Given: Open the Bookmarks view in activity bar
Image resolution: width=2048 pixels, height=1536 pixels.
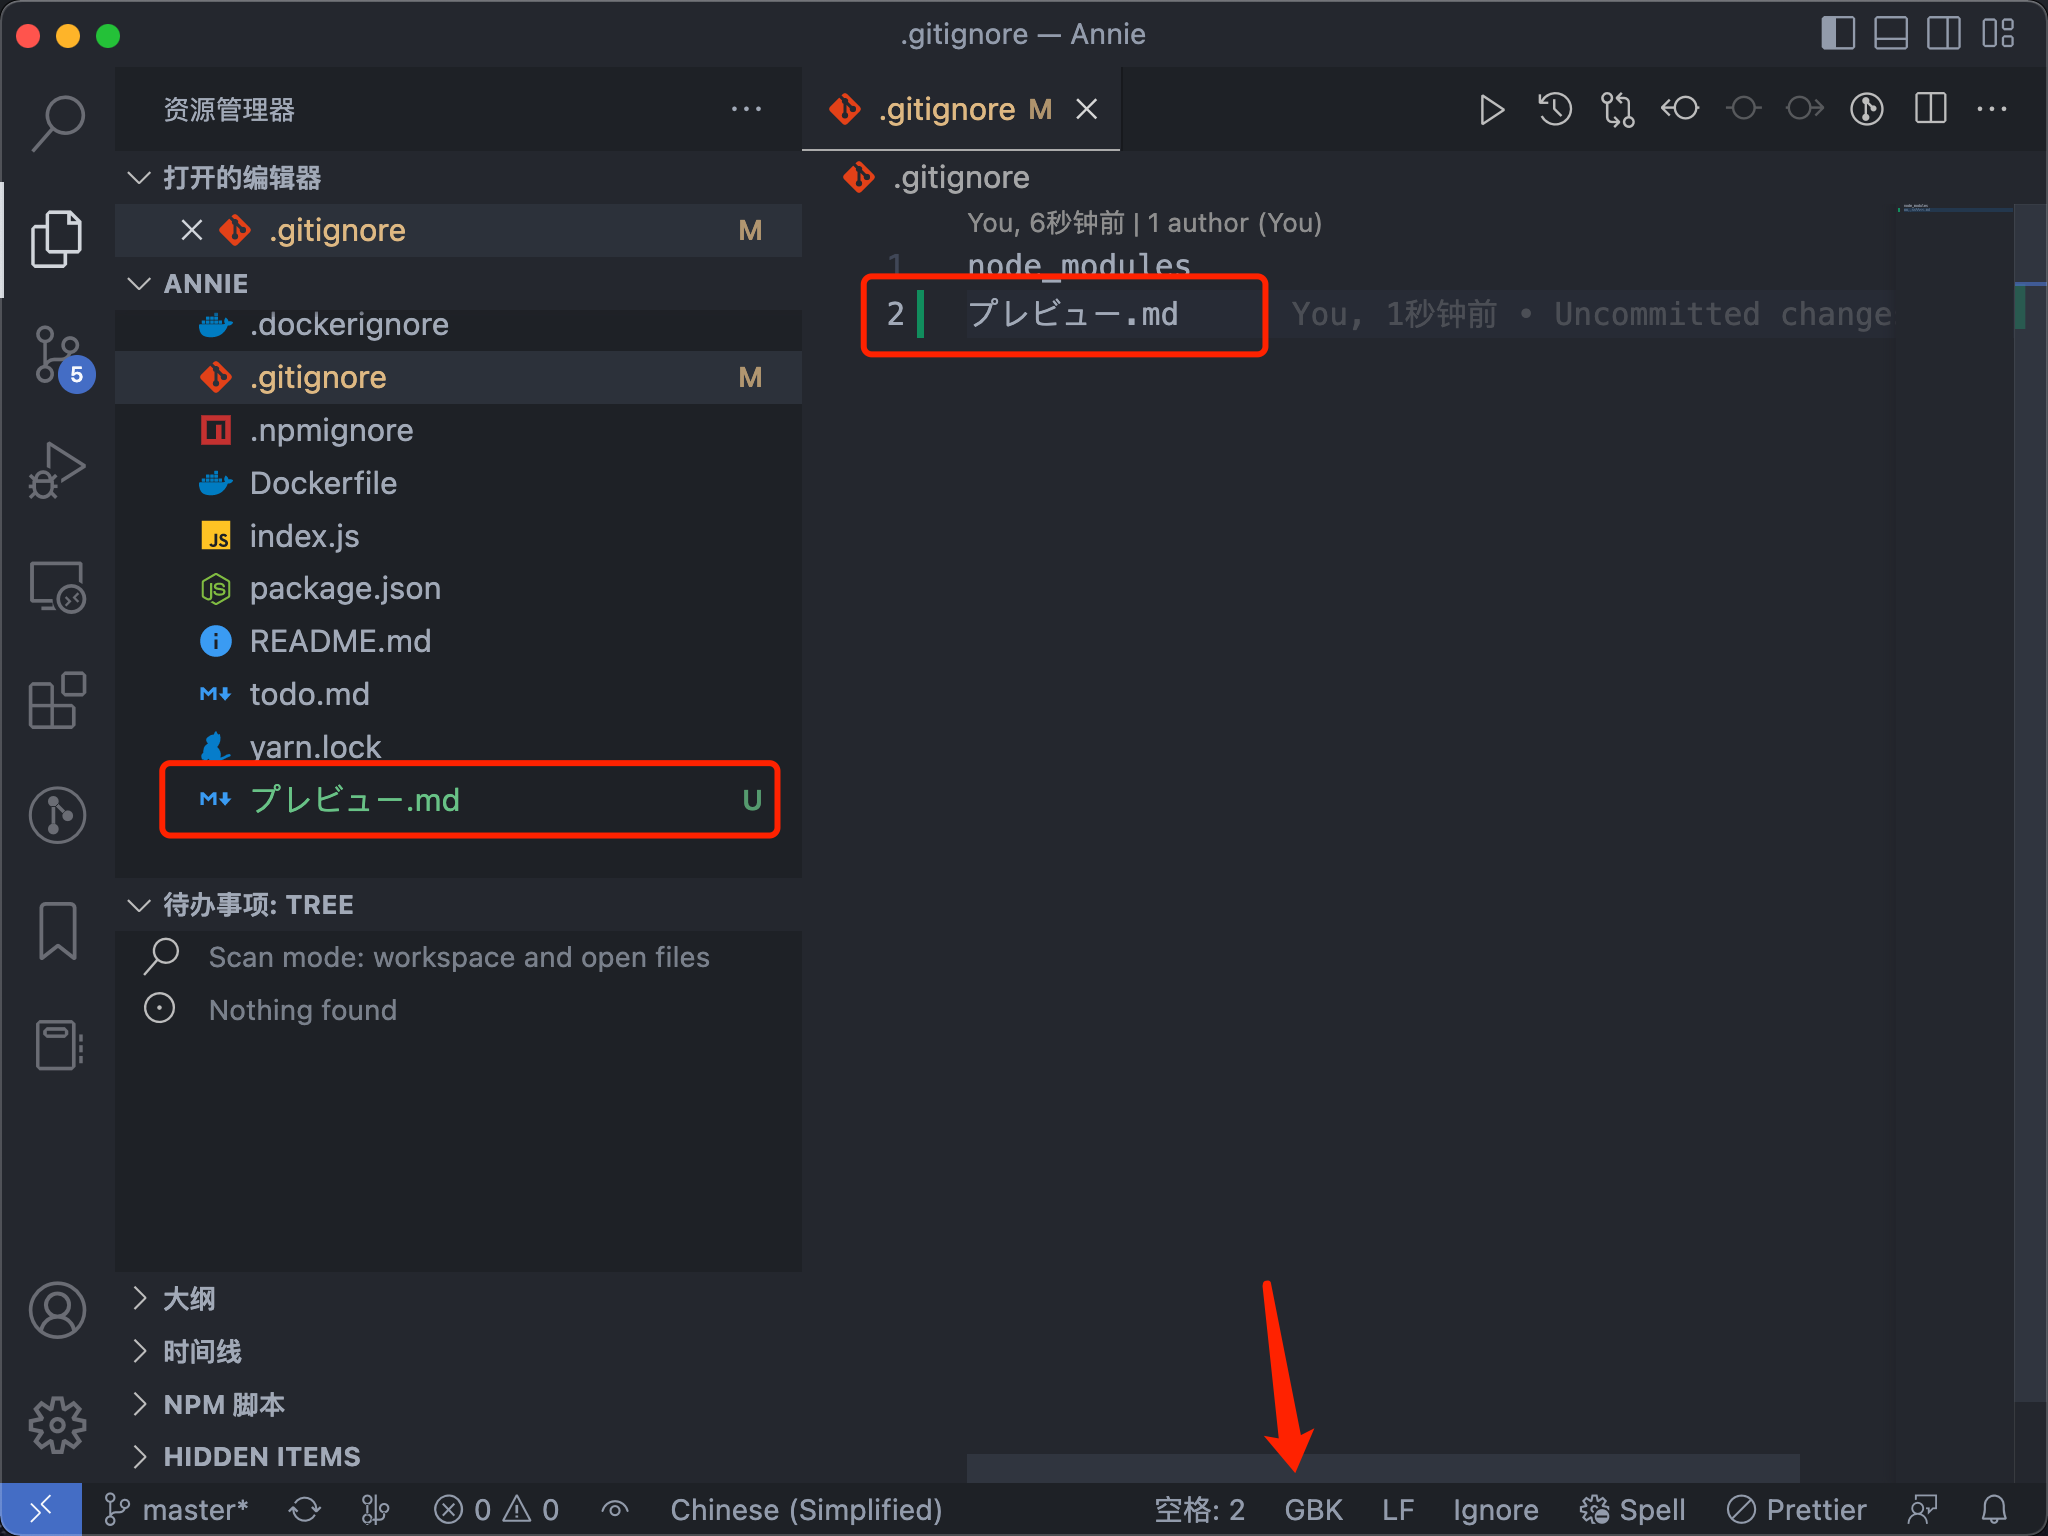Looking at the screenshot, I should tap(57, 930).
